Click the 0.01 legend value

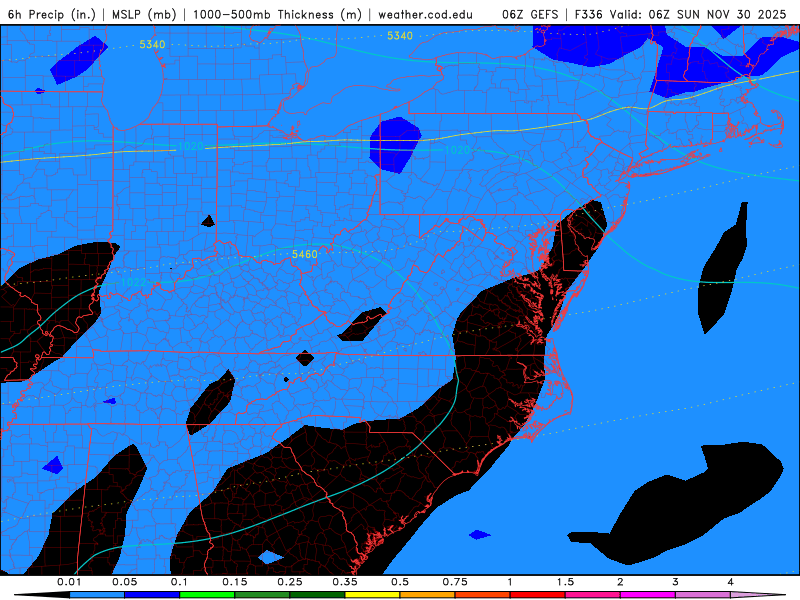coord(69,582)
